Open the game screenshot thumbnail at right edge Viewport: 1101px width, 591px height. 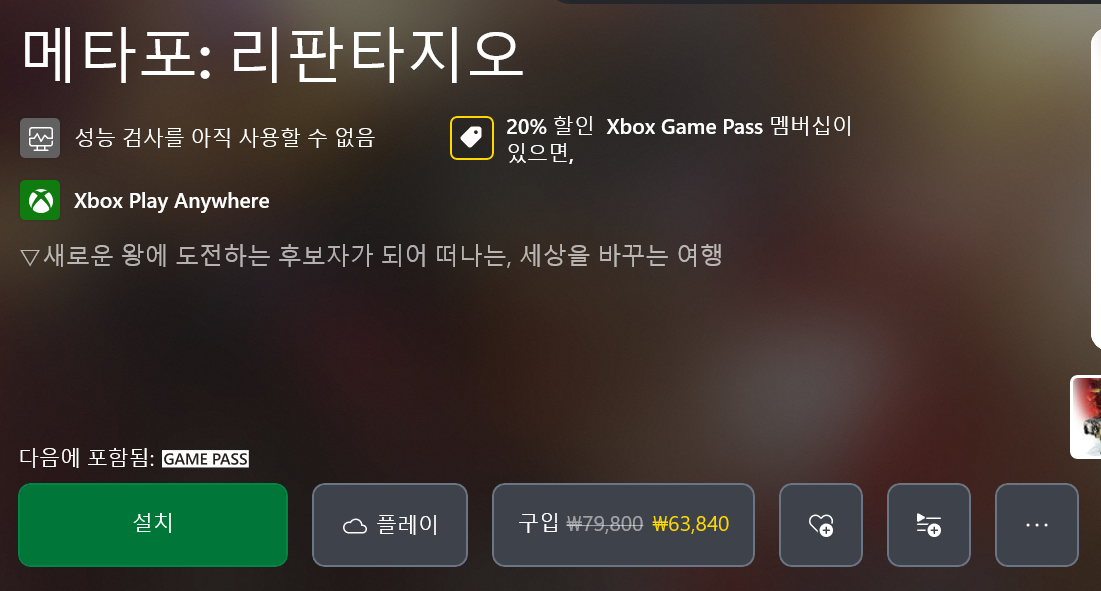pyautogui.click(x=1086, y=417)
